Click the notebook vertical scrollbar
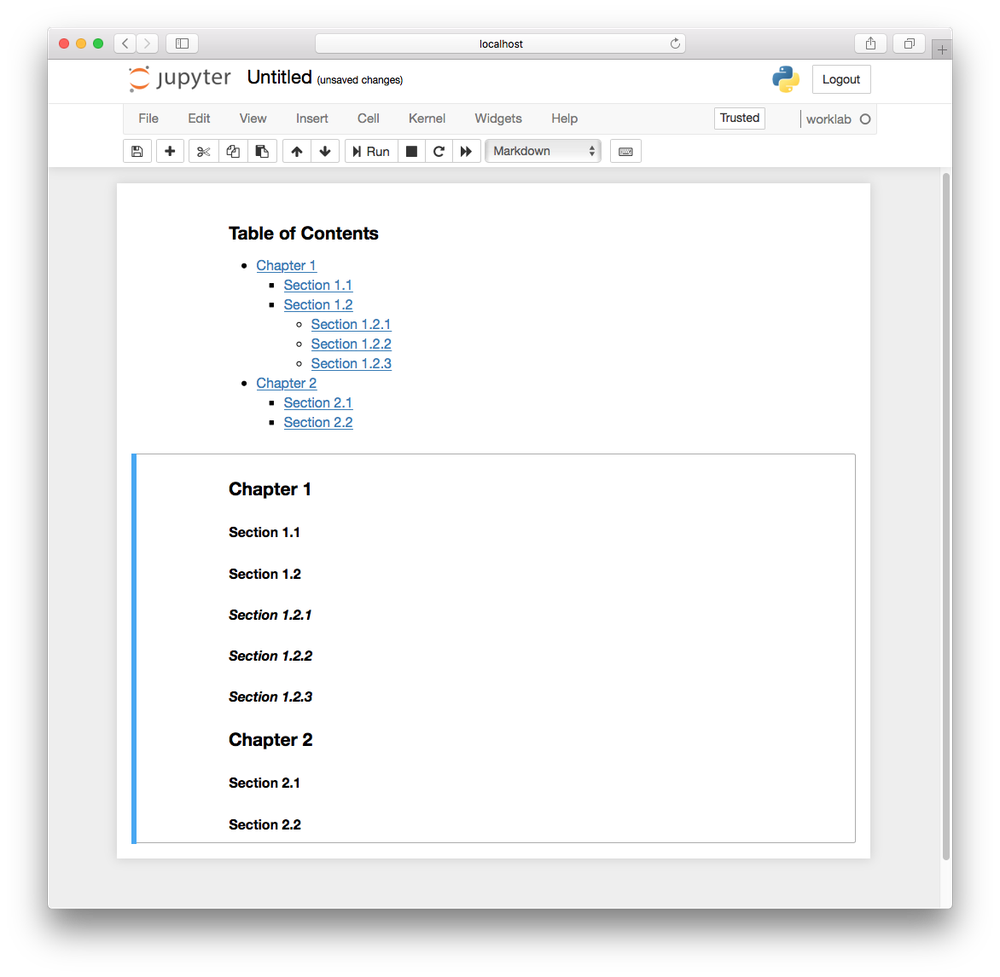 pos(946,516)
